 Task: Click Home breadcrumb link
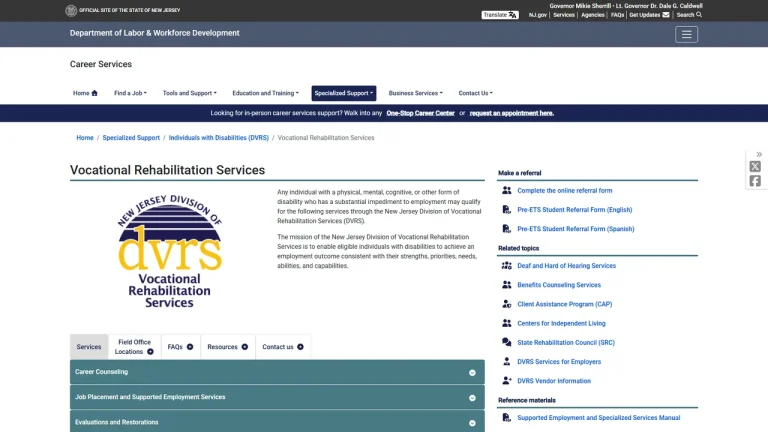[85, 138]
